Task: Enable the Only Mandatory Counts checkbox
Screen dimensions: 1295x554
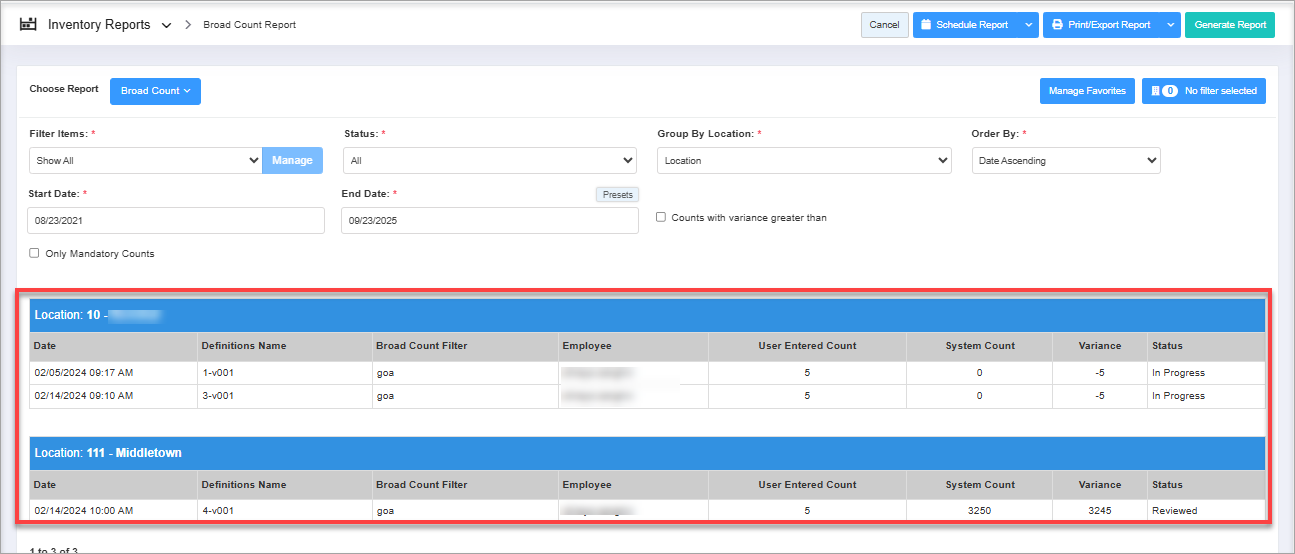Action: coord(35,253)
